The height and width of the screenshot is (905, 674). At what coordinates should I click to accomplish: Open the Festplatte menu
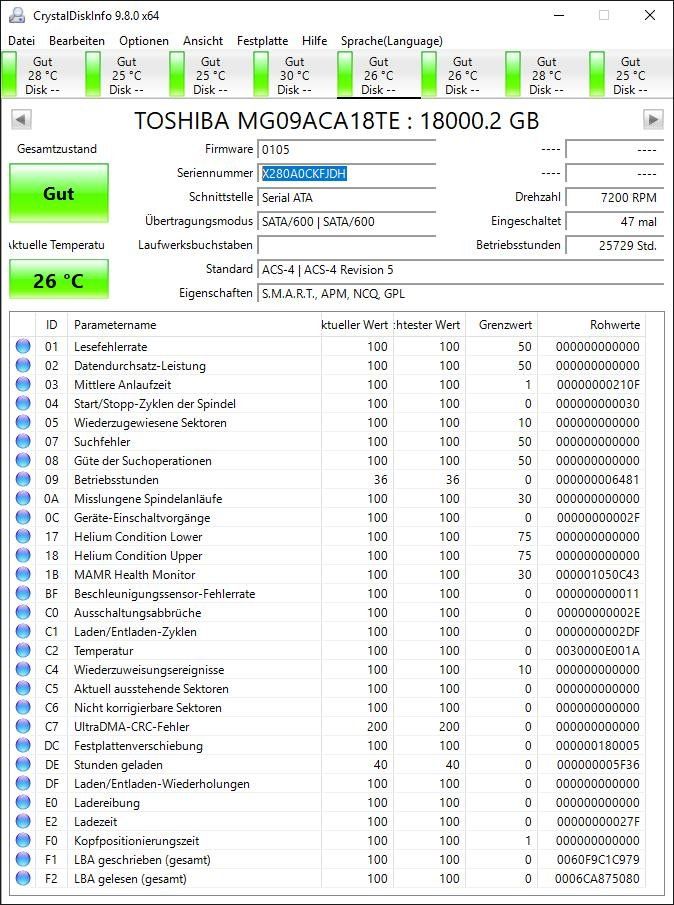(x=263, y=41)
